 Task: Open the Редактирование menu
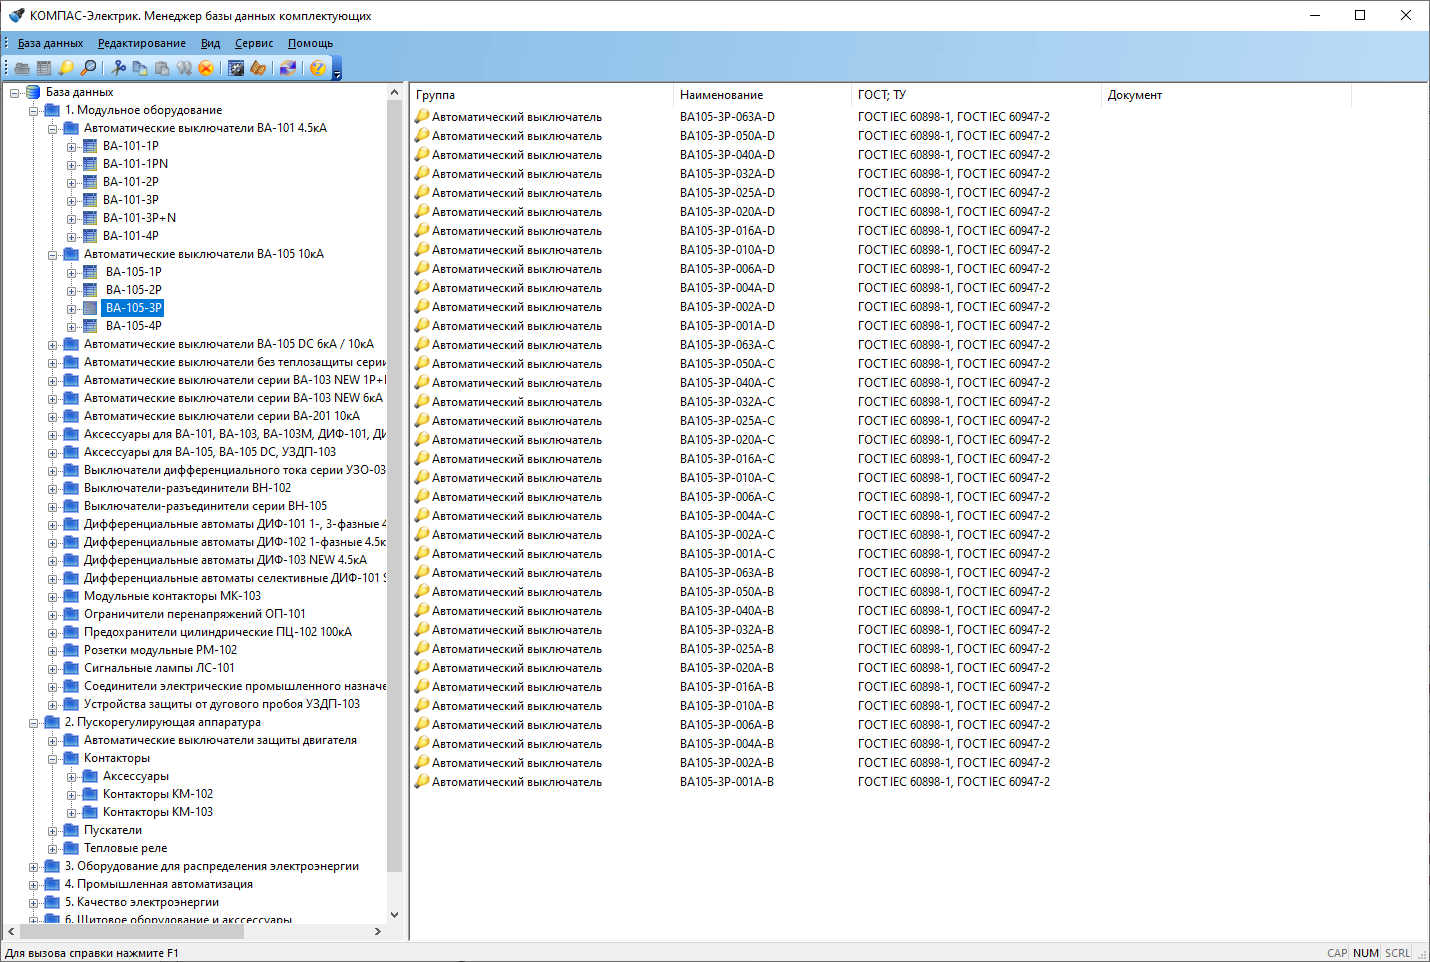141,43
